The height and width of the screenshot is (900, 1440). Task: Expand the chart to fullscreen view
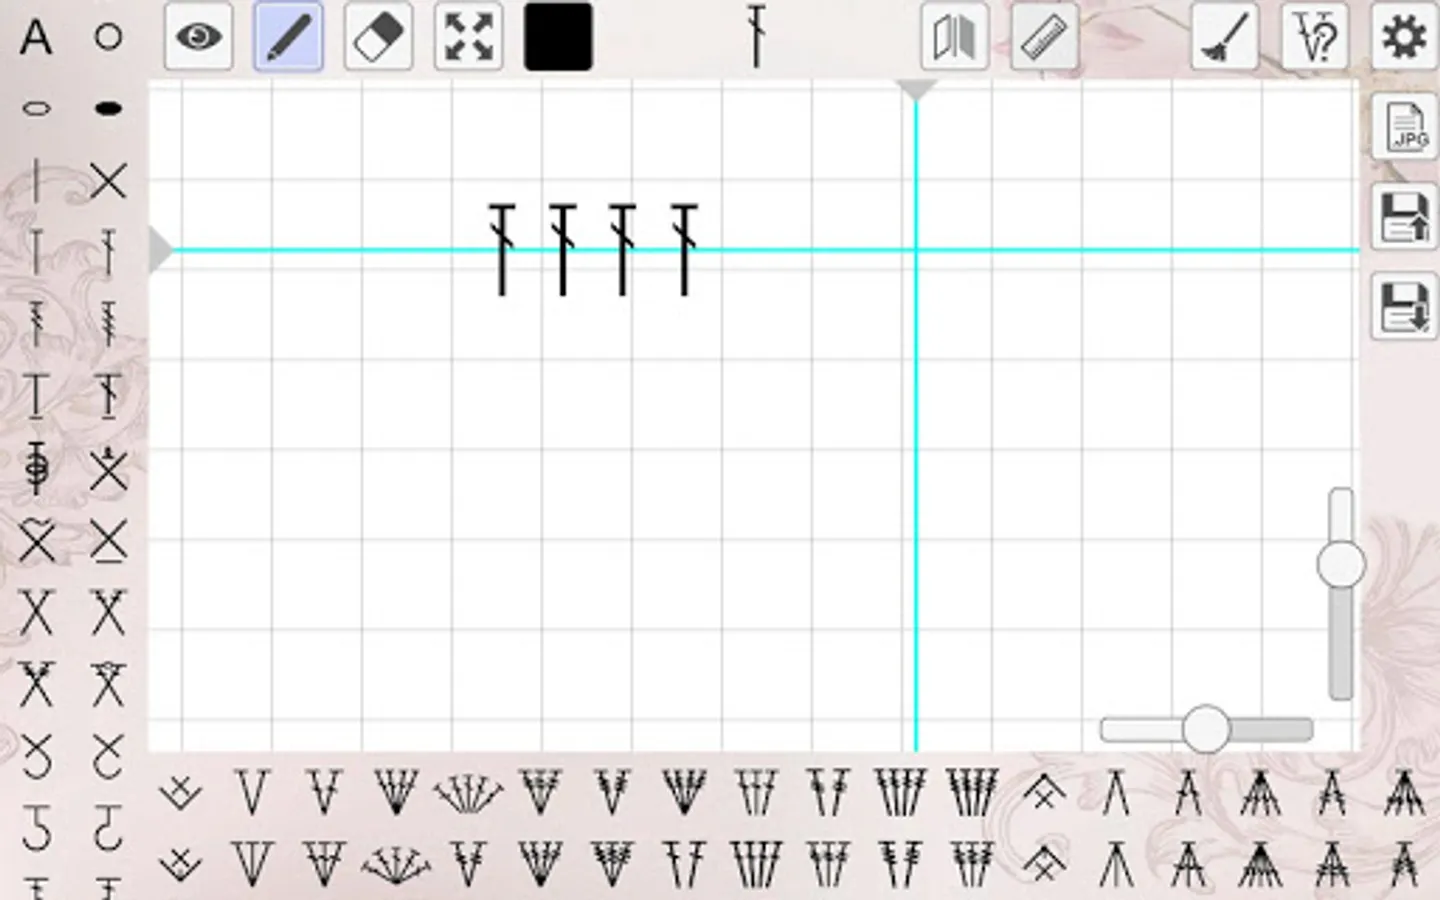coord(468,36)
